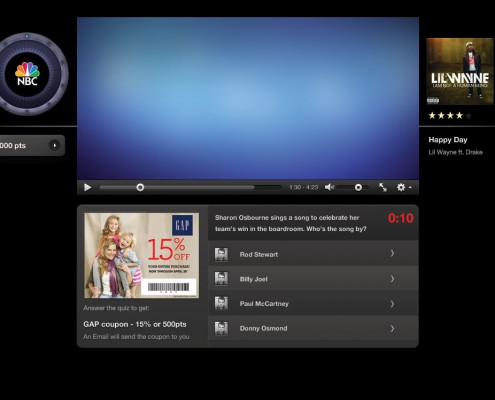Screen dimensions: 495x400
Task: Click the first star rating
Action: [432, 116]
